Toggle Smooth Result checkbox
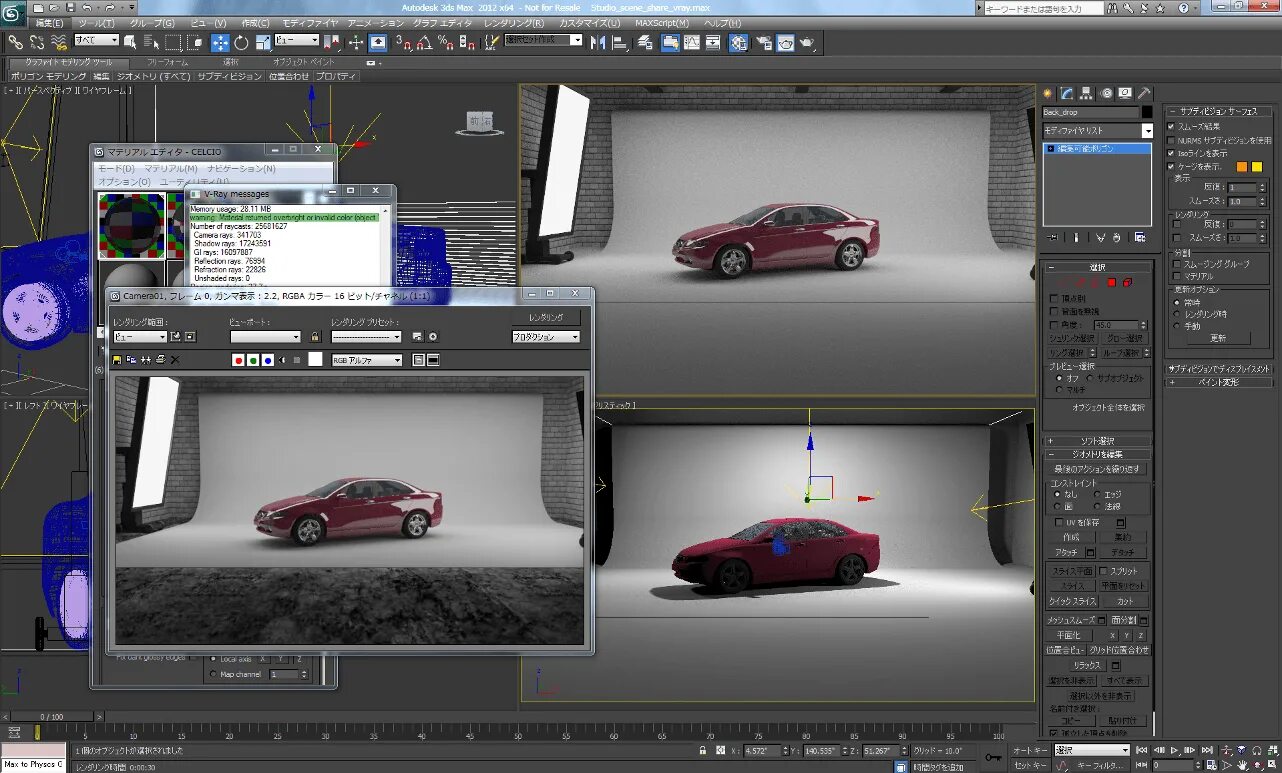Screen dimensions: 1282x773 [x=1173, y=127]
